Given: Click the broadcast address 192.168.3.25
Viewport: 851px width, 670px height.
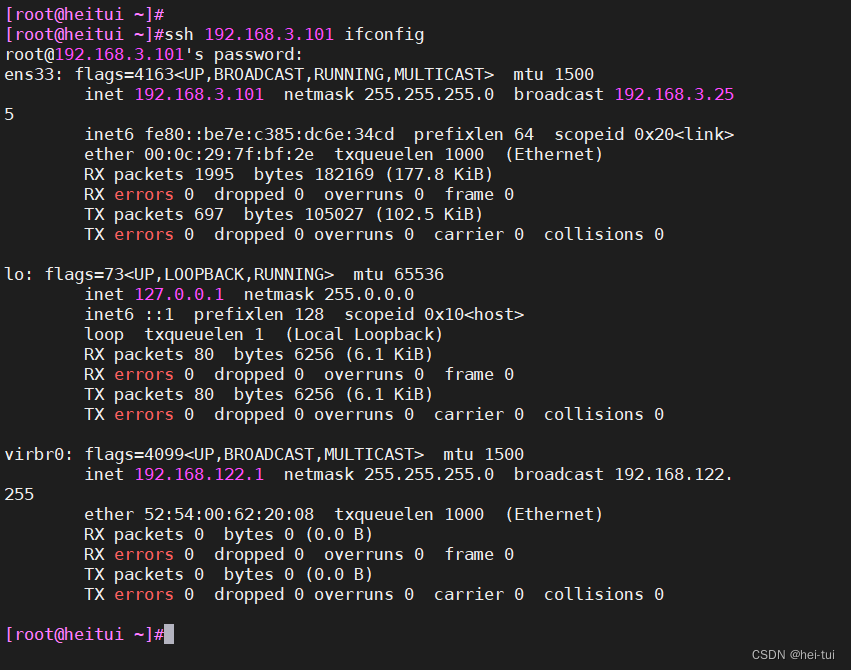Looking at the screenshot, I should [674, 94].
